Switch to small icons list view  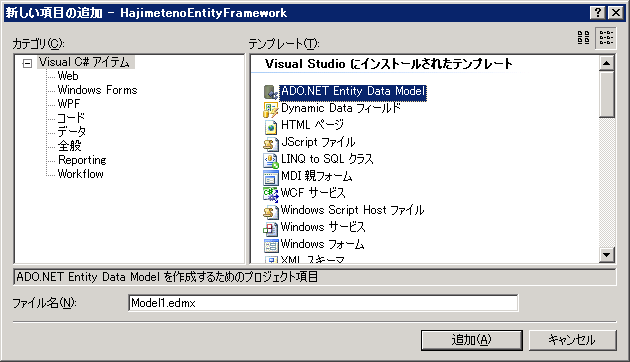606,37
